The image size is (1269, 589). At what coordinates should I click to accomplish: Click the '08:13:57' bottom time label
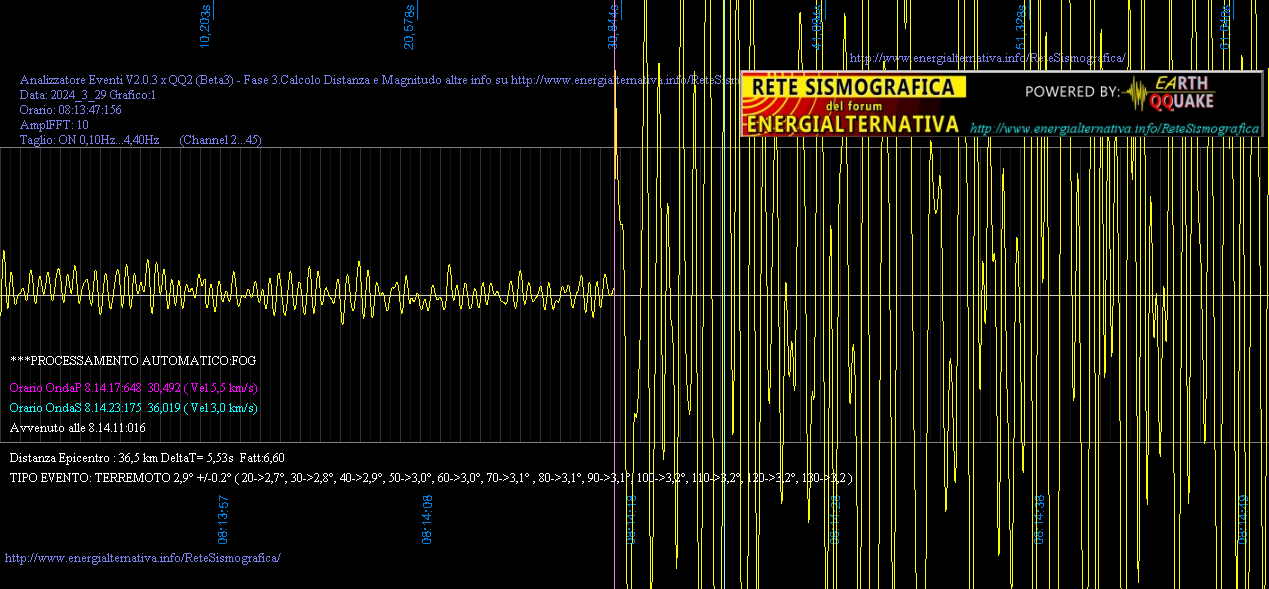(x=224, y=519)
